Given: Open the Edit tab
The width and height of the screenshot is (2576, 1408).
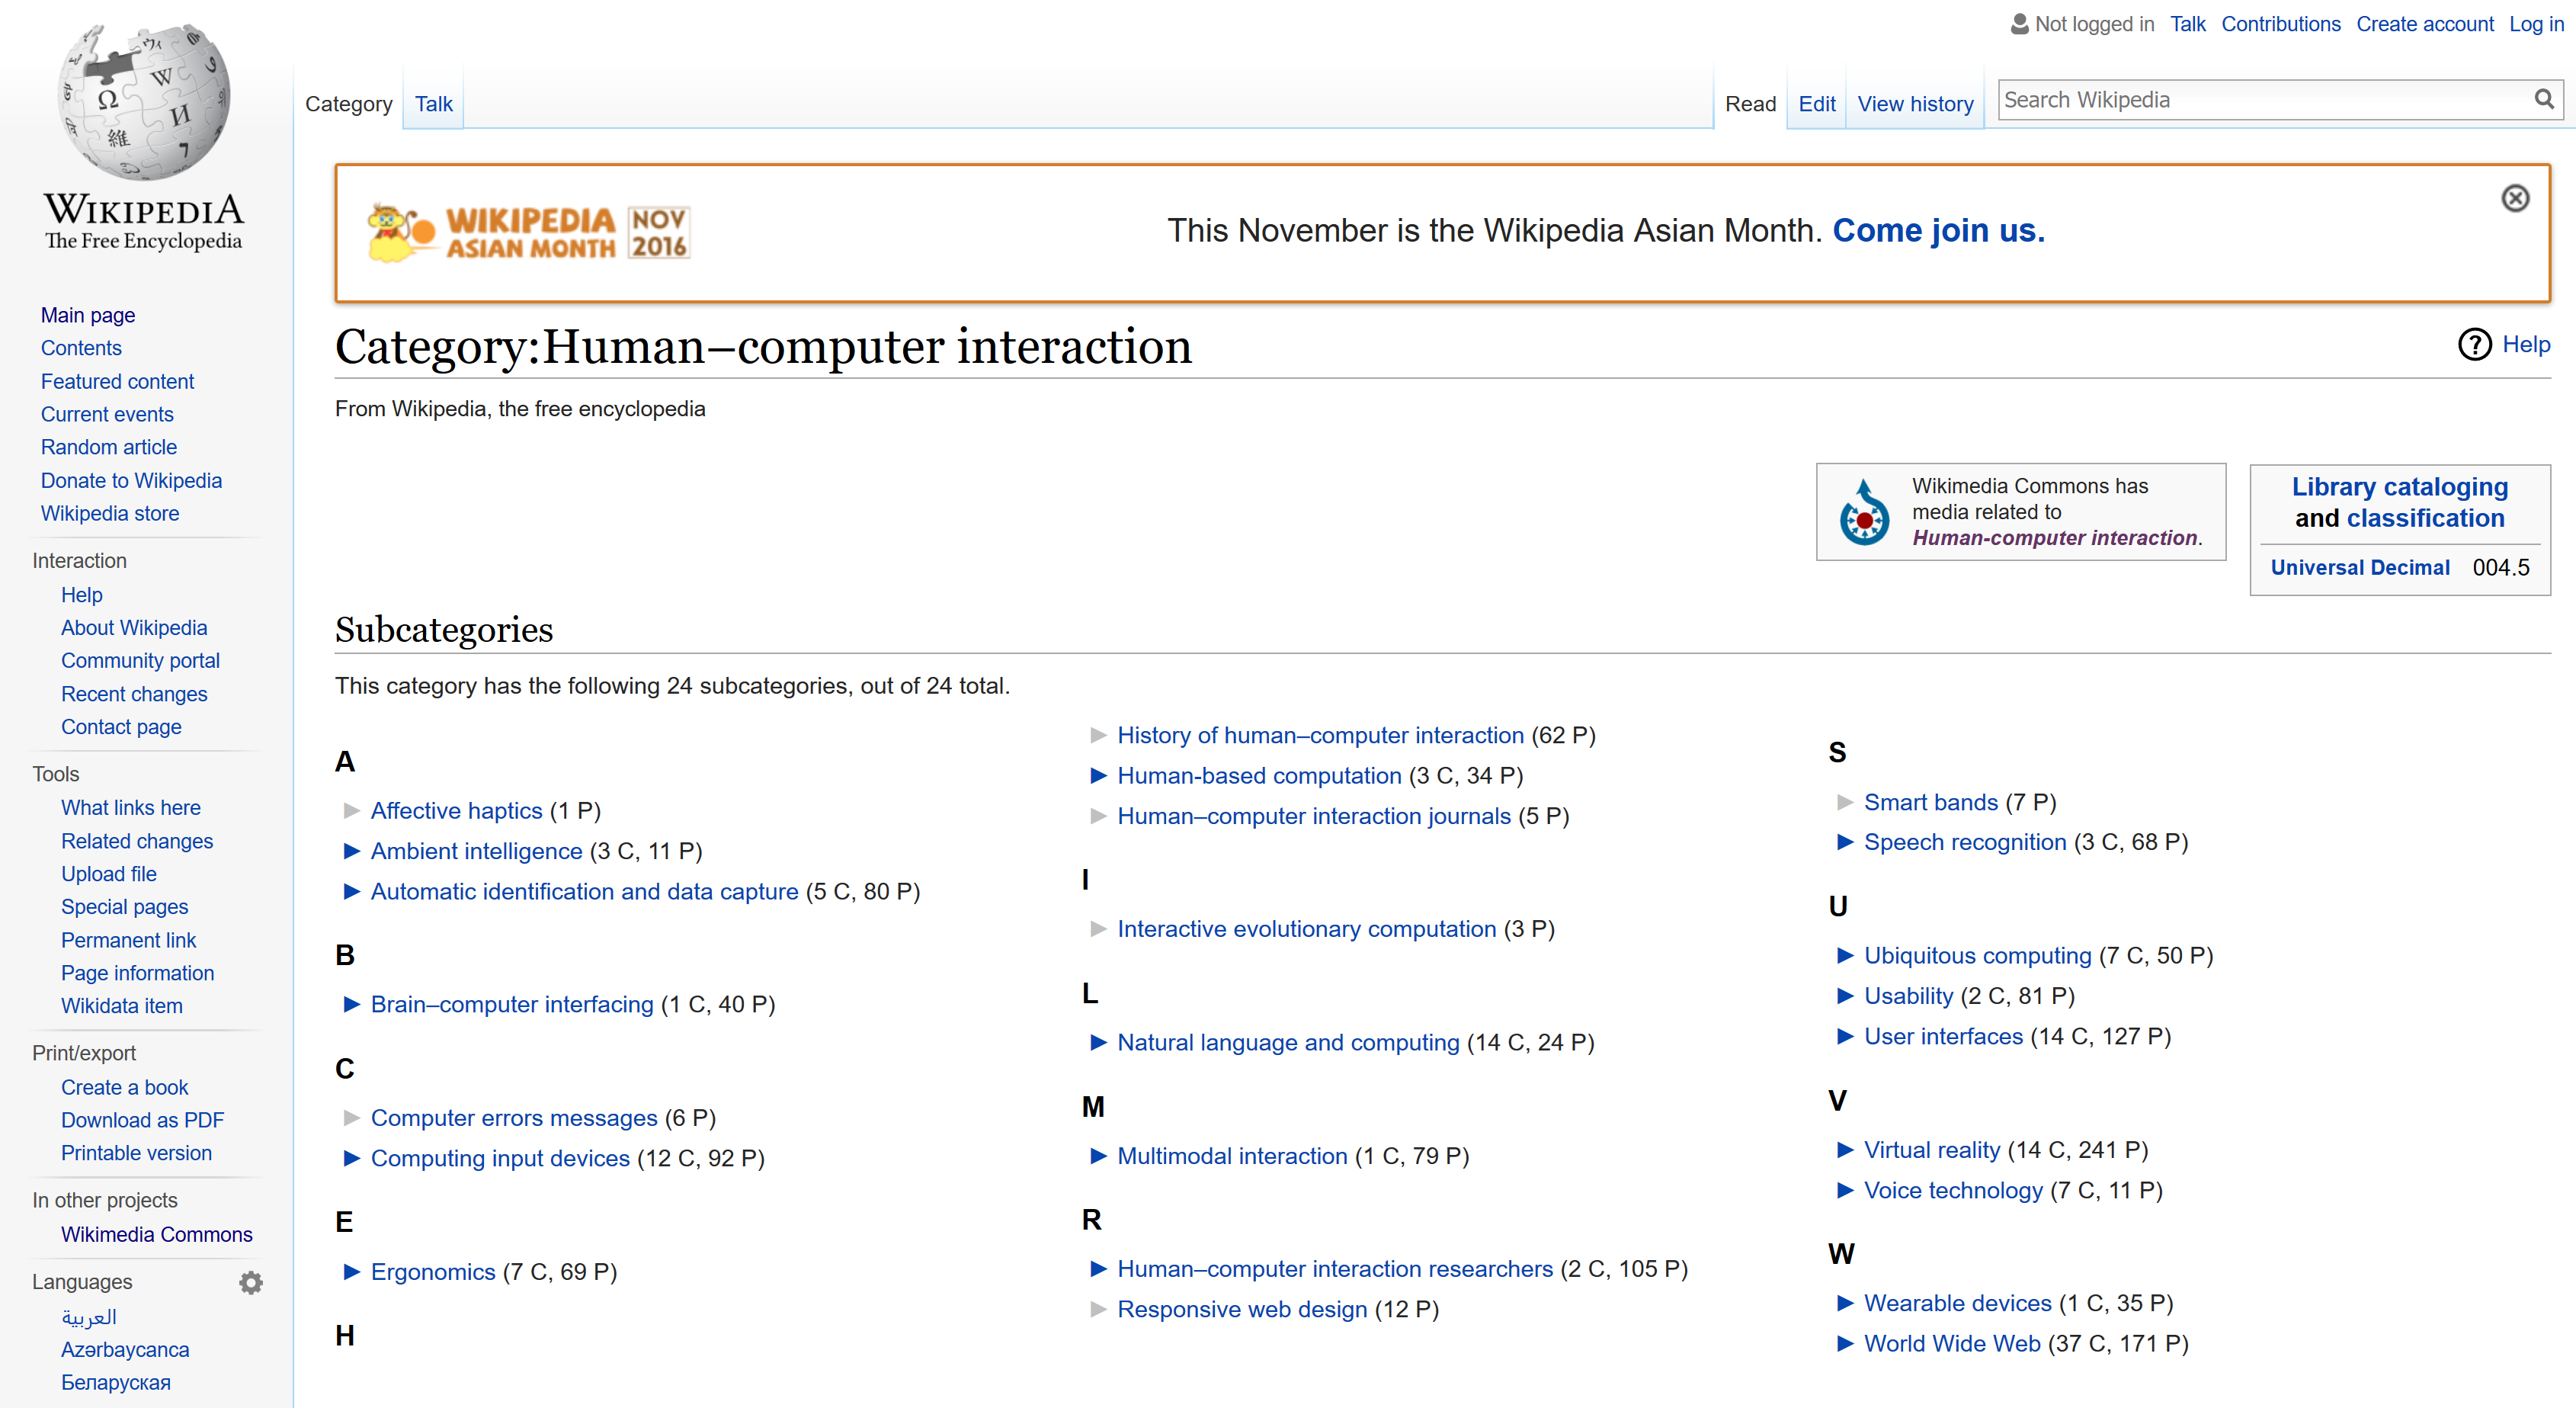Looking at the screenshot, I should 1816,104.
